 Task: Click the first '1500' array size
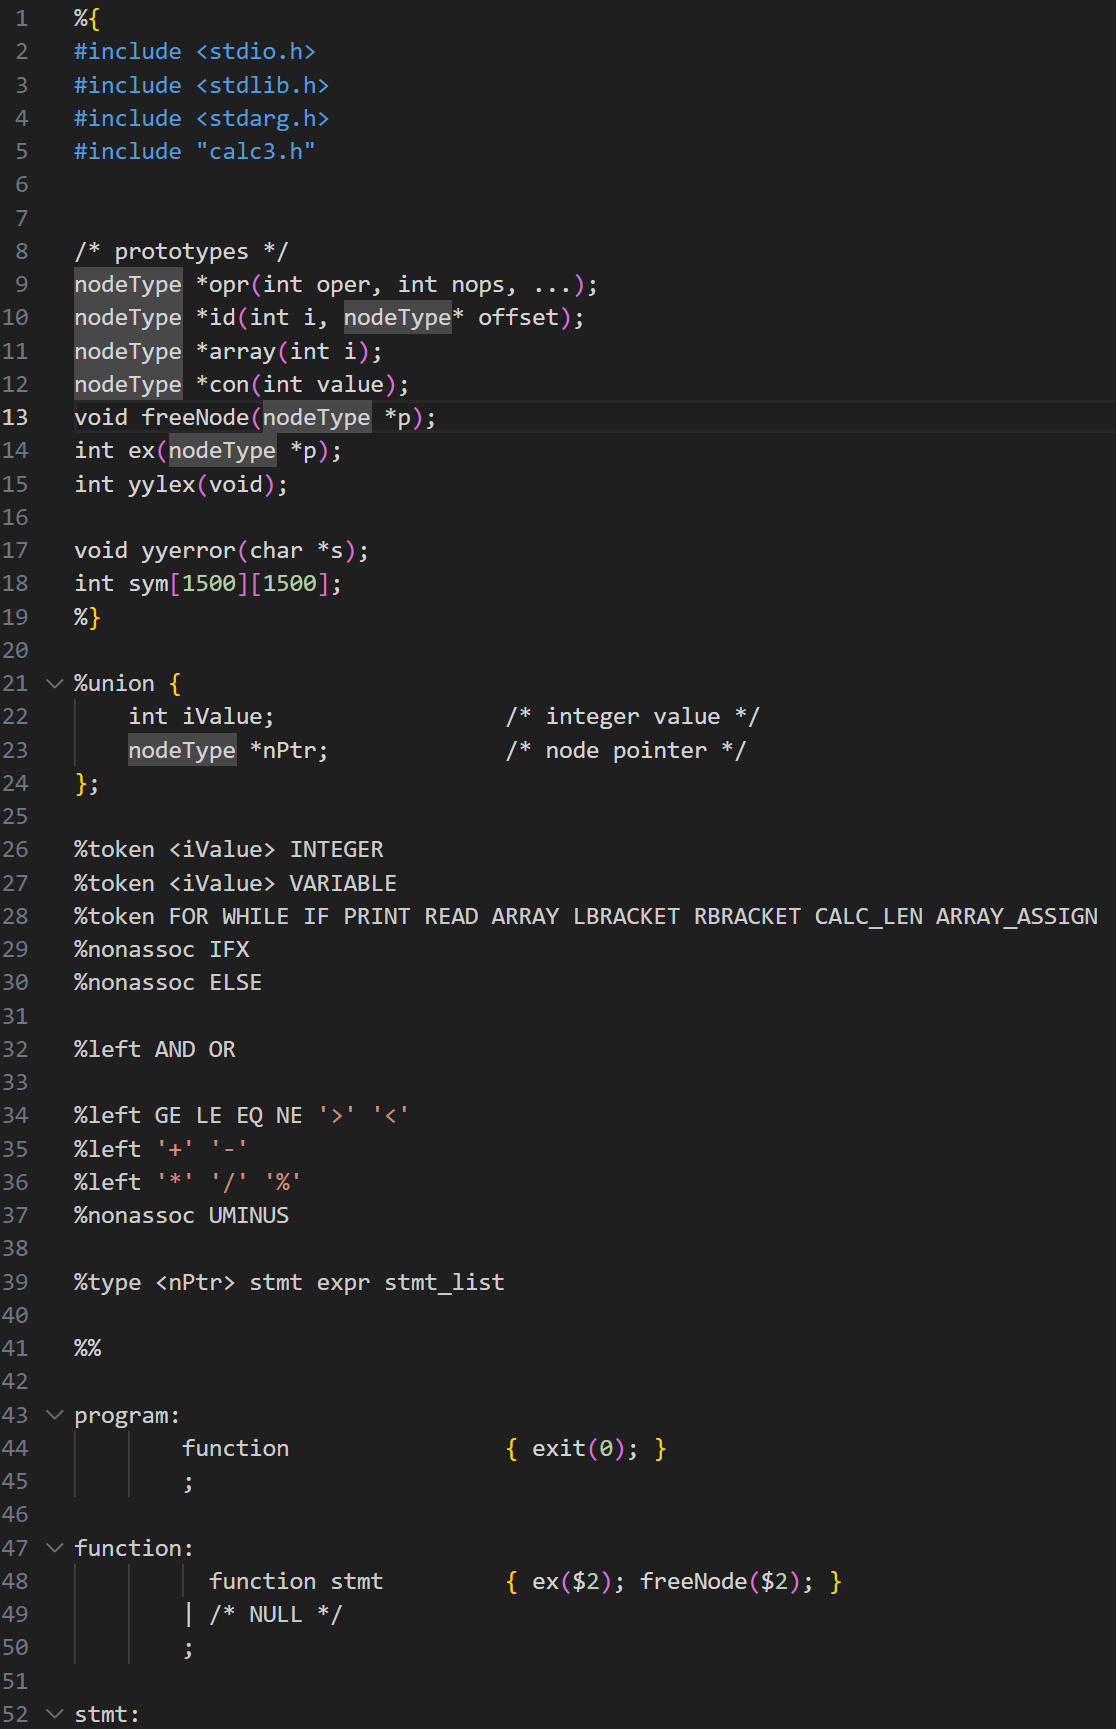pos(209,584)
